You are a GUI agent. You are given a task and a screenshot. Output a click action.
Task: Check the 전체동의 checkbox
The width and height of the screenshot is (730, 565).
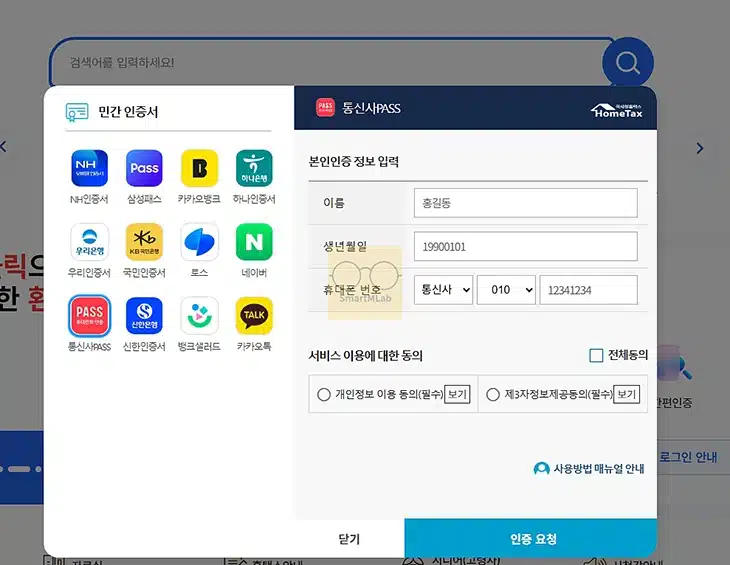click(x=596, y=355)
